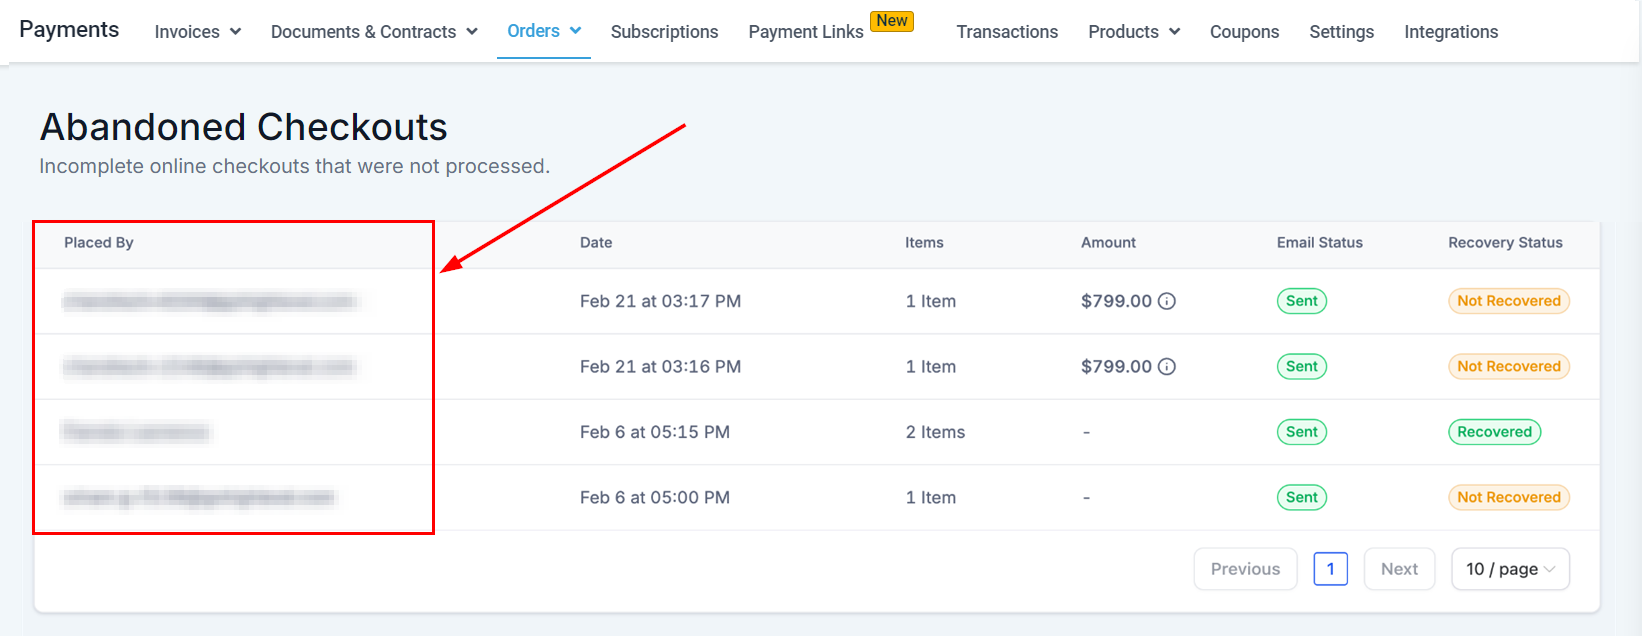This screenshot has height=636, width=1642.
Task: Click info icon beside second $799.00 amount
Action: [1166, 367]
